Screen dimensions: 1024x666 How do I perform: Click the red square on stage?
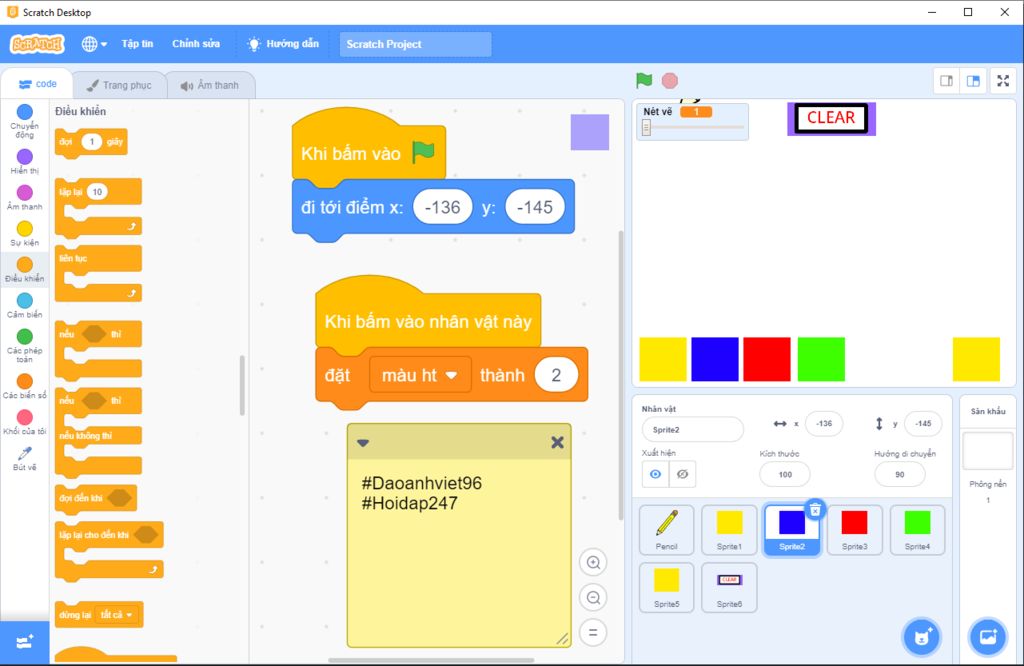click(767, 359)
